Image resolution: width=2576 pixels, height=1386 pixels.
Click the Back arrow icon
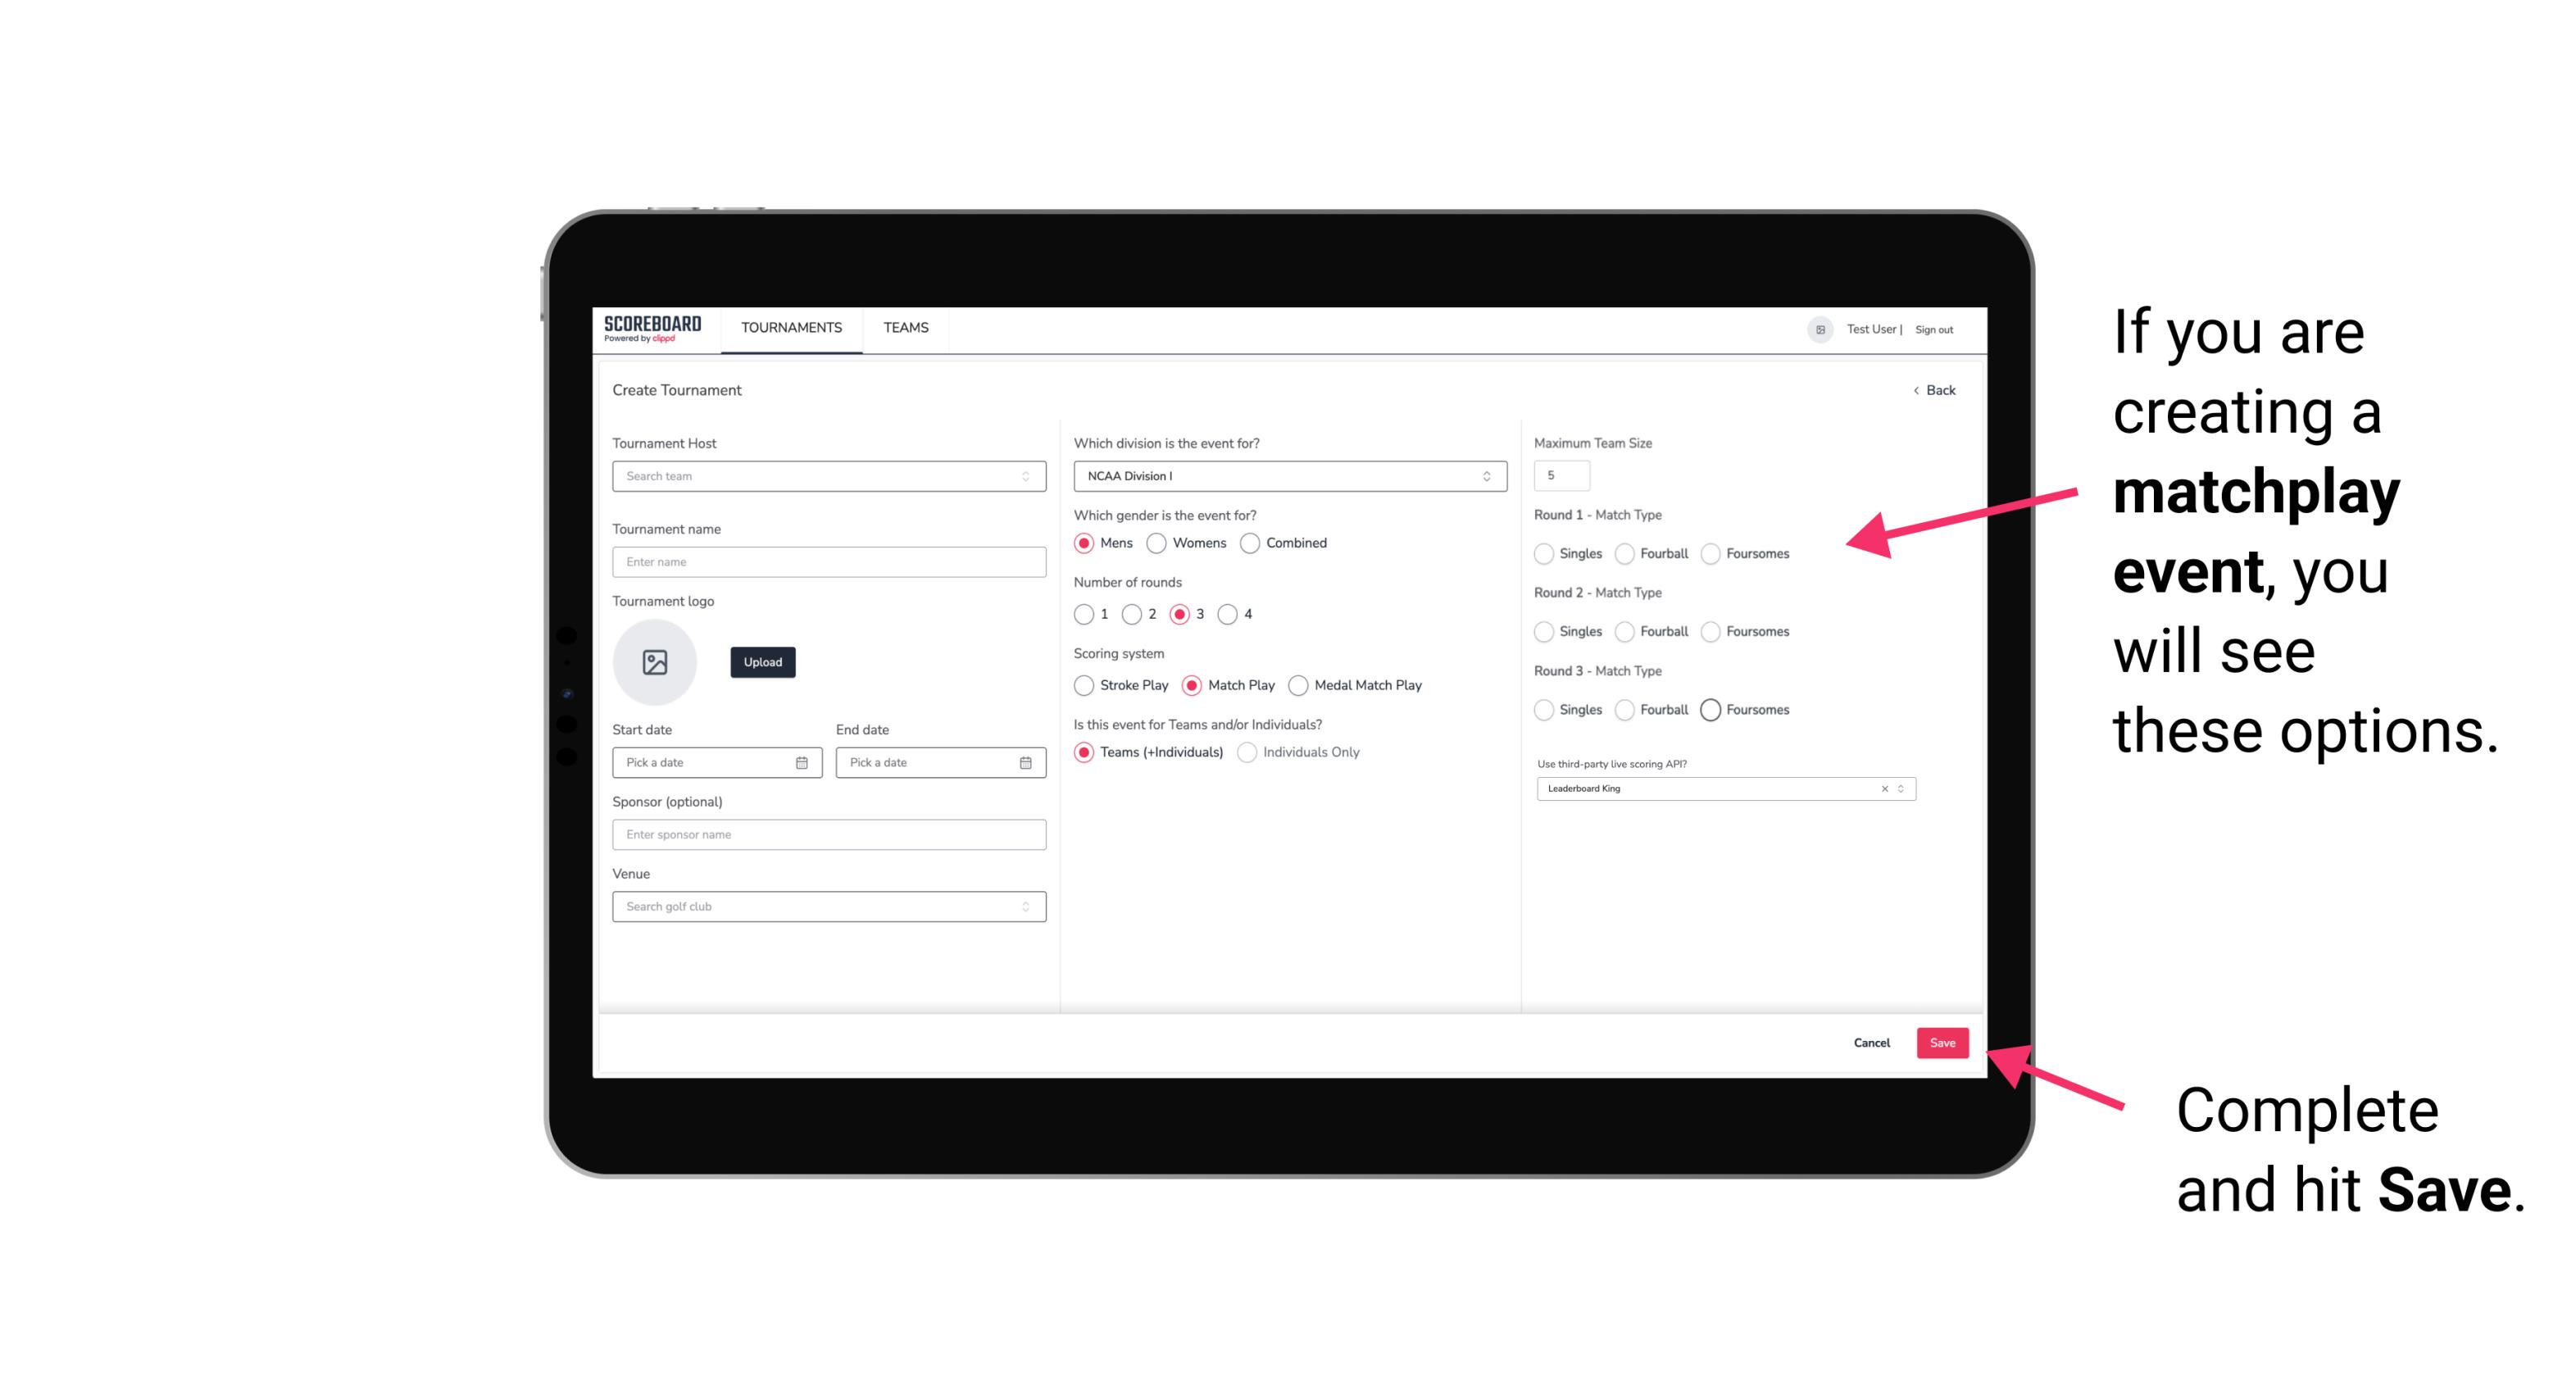point(1915,389)
